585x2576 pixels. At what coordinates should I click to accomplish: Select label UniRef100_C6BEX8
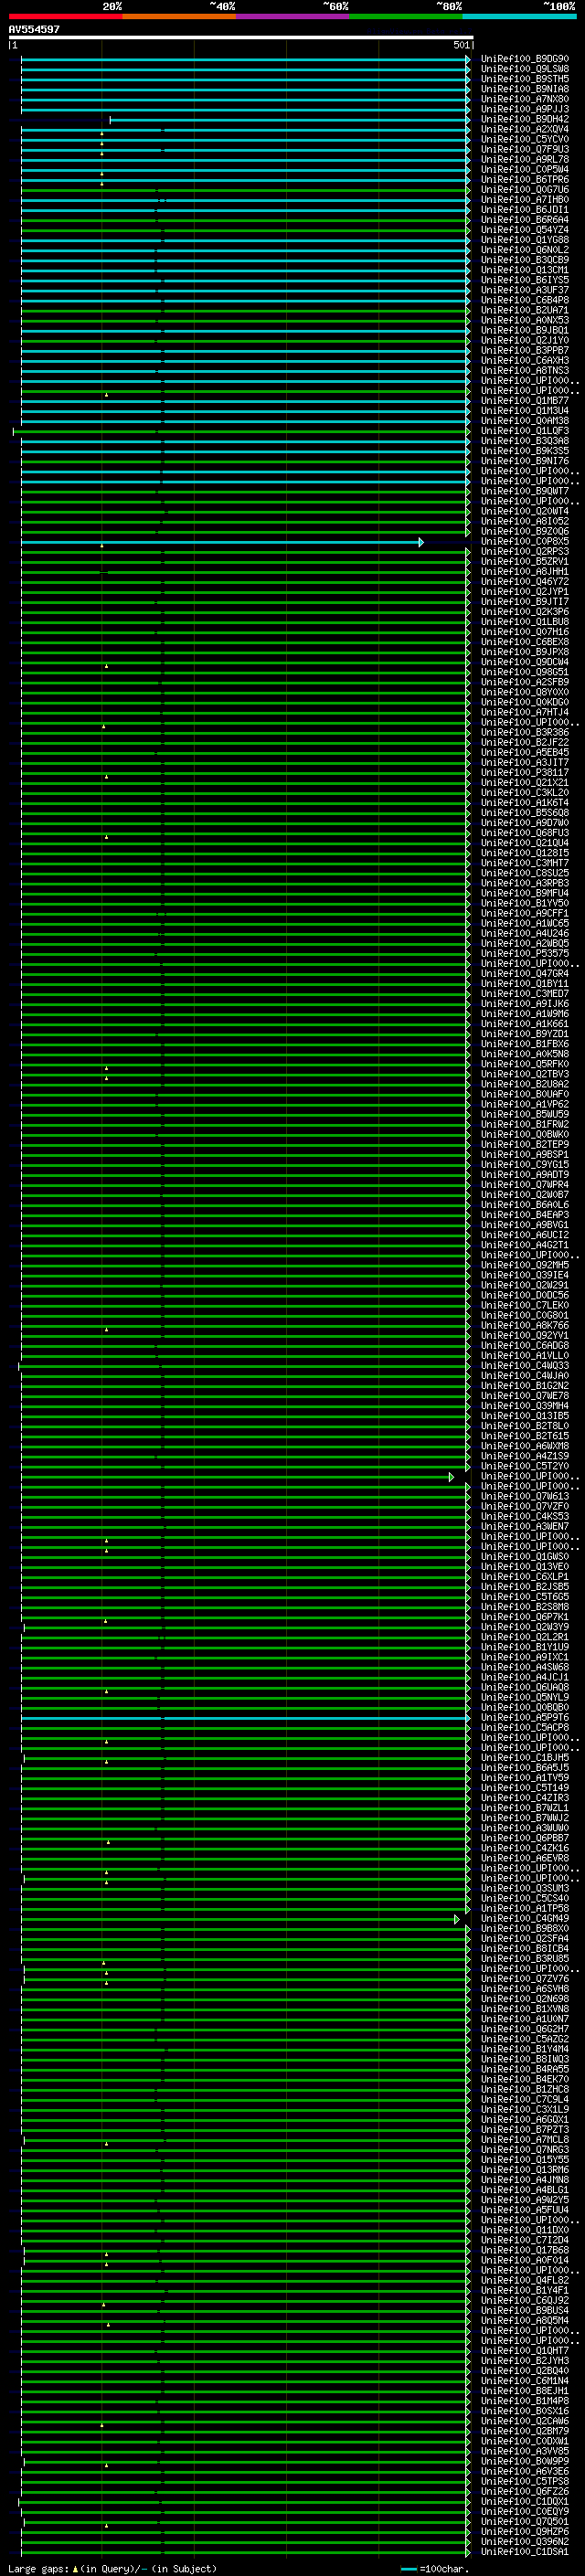coord(525,642)
